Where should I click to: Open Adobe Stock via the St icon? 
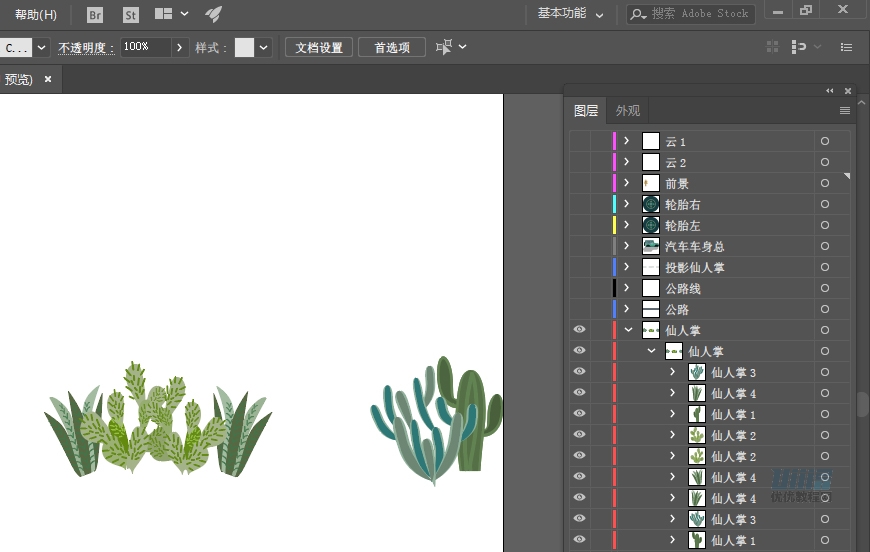131,15
